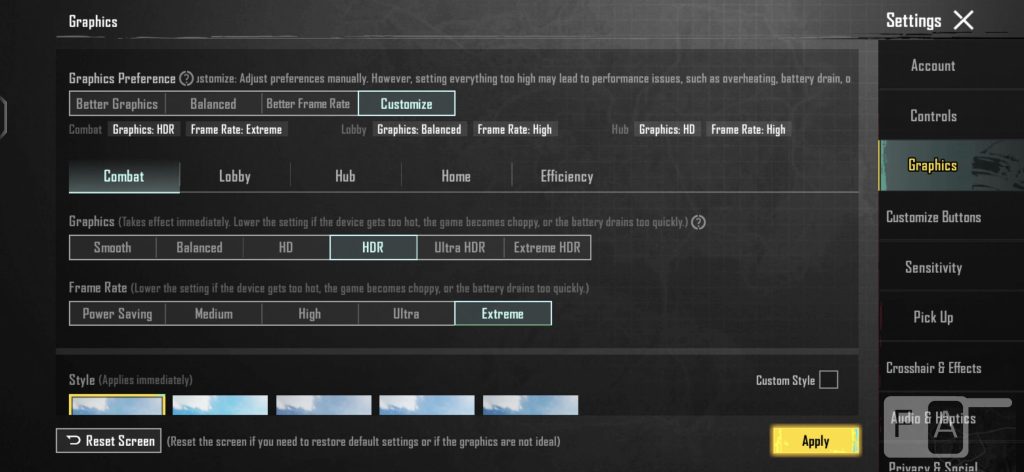Screen dimensions: 1024x472
Task: Select Extreme HDR graphics quality
Action: (x=546, y=248)
